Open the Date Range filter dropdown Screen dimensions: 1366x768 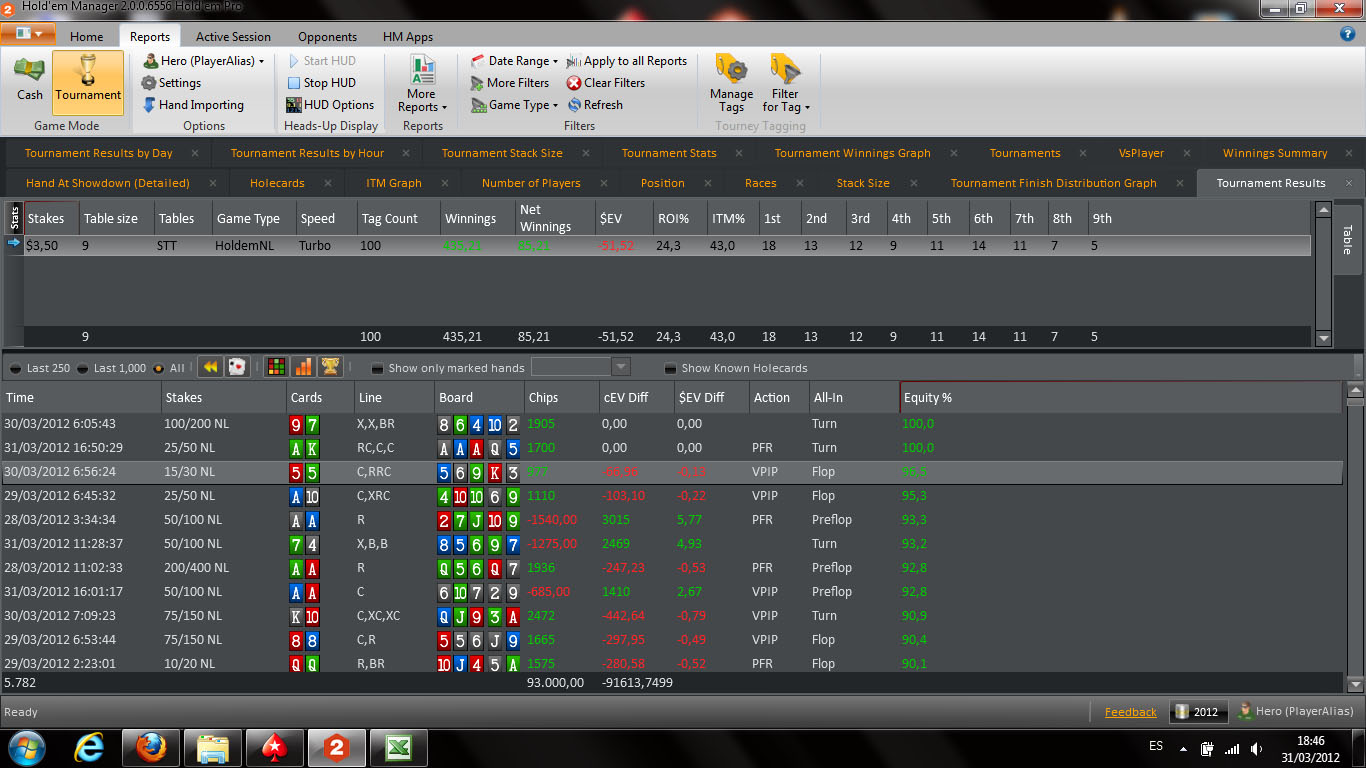514,61
